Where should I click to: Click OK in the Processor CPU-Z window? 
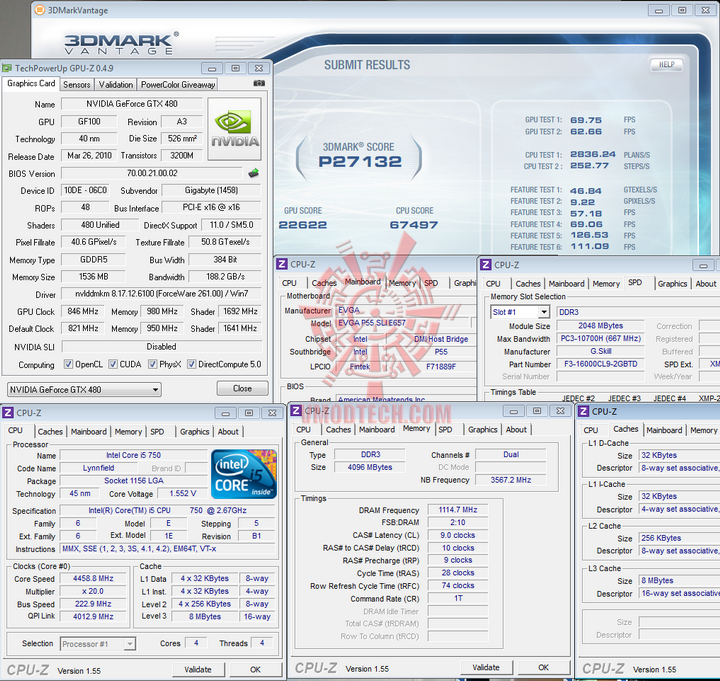[255, 670]
